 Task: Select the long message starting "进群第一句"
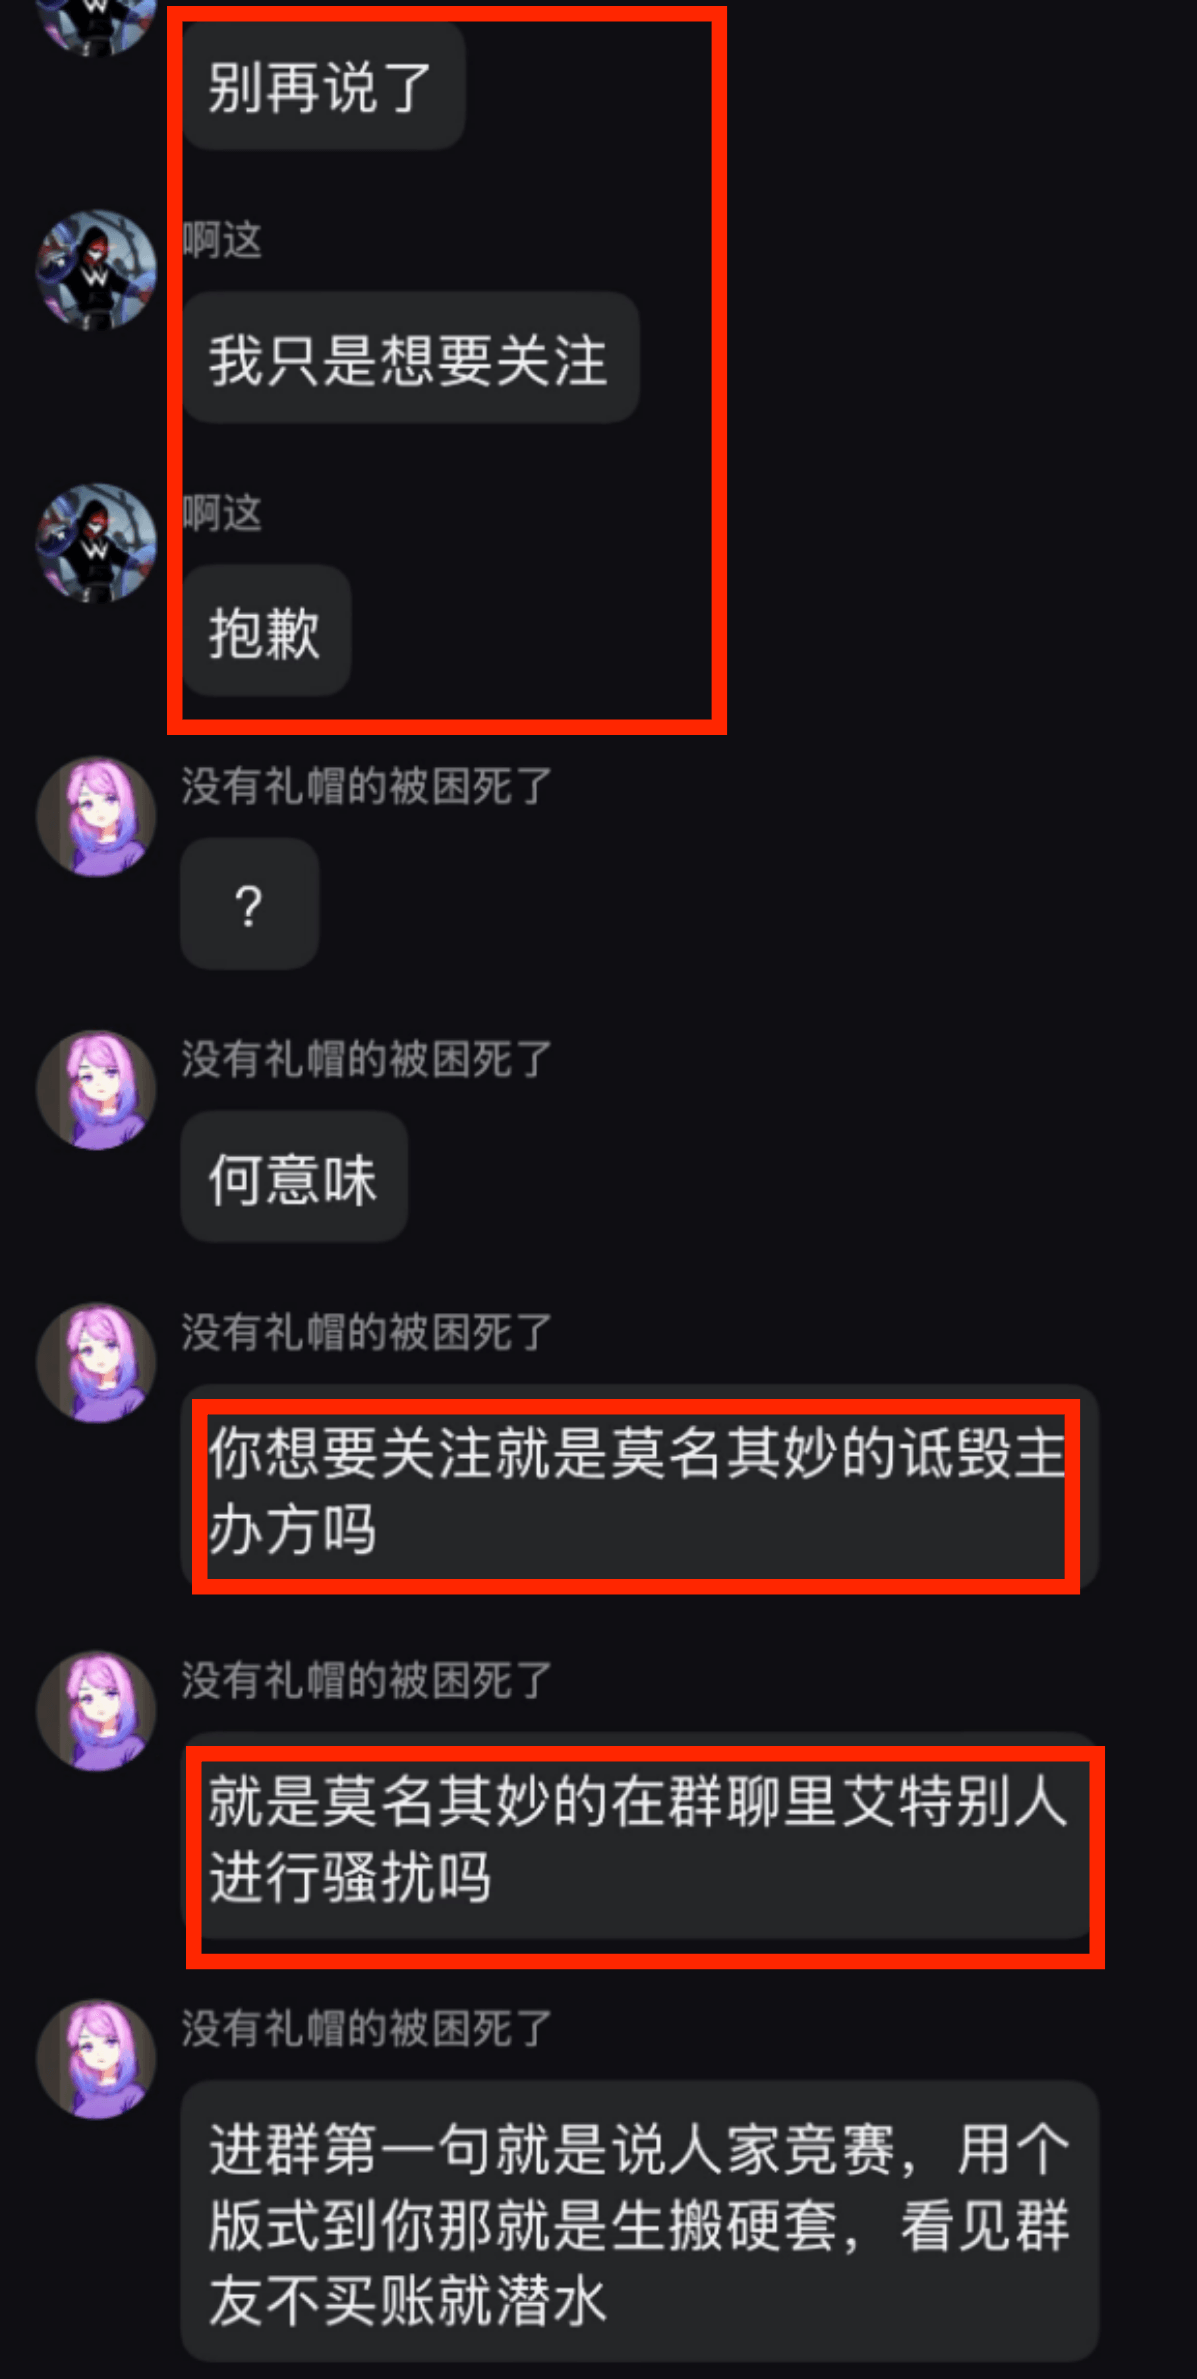tap(640, 2222)
